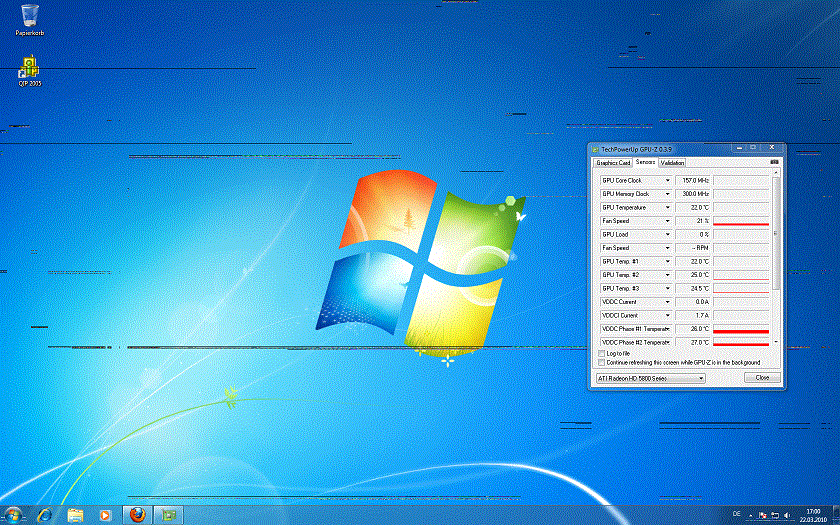The width and height of the screenshot is (840, 525).
Task: Click the 25.0 °C GPU Temp. #2 value
Action: point(693,275)
